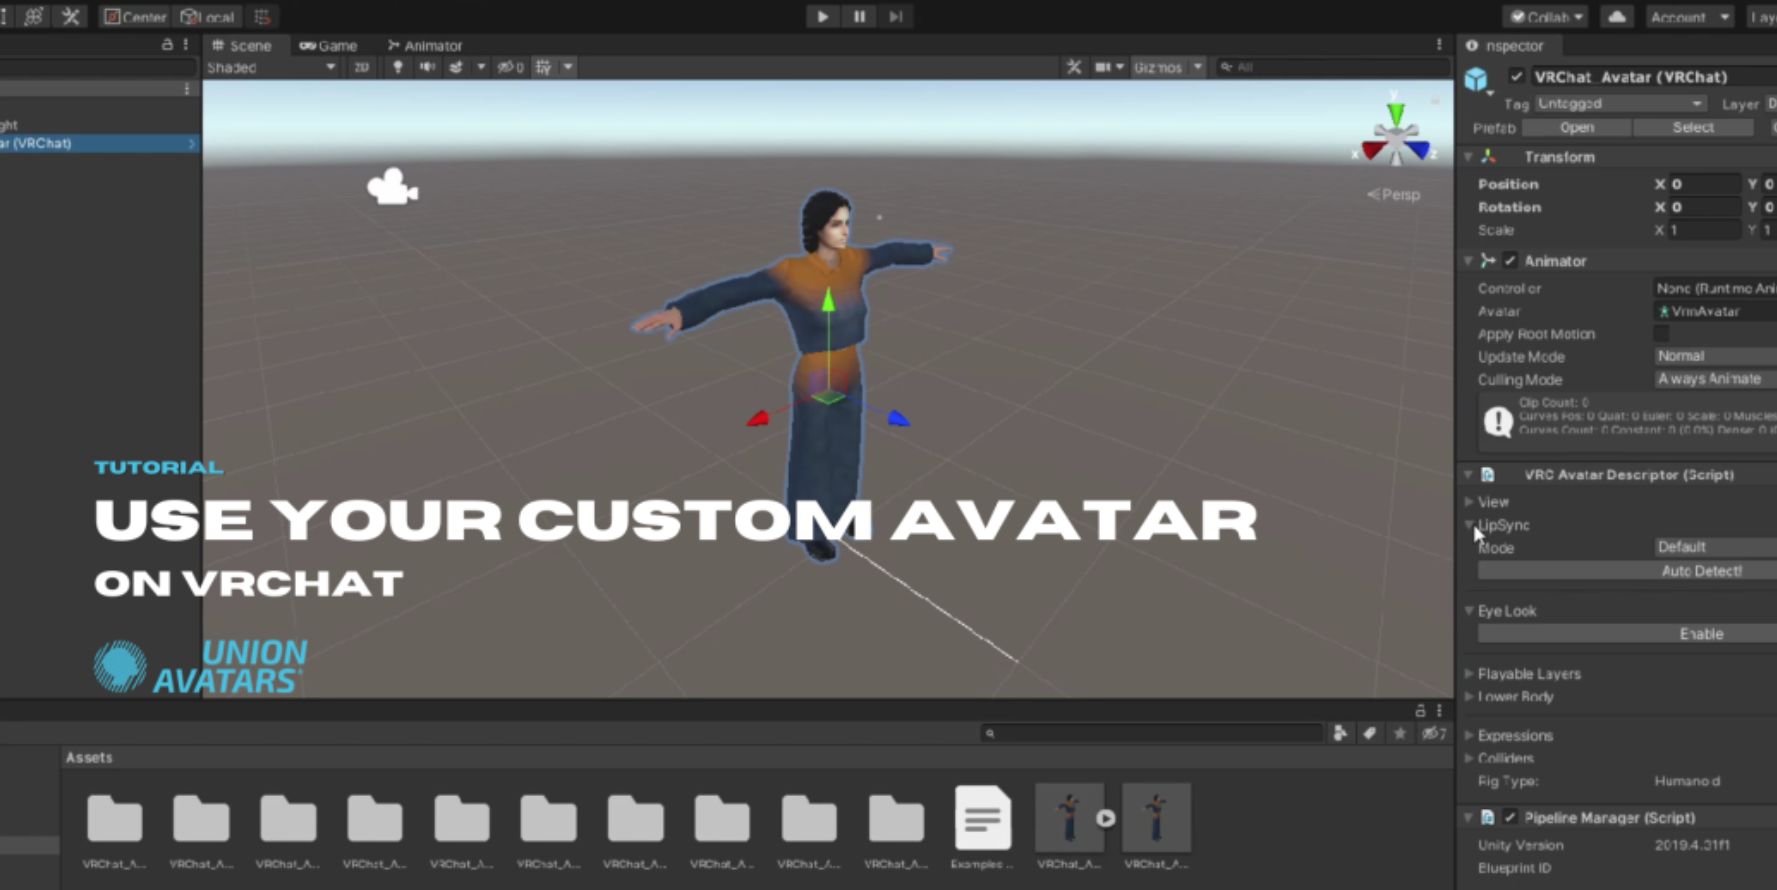
Task: Open Scene view options menu (three dots)
Action: tap(1439, 45)
